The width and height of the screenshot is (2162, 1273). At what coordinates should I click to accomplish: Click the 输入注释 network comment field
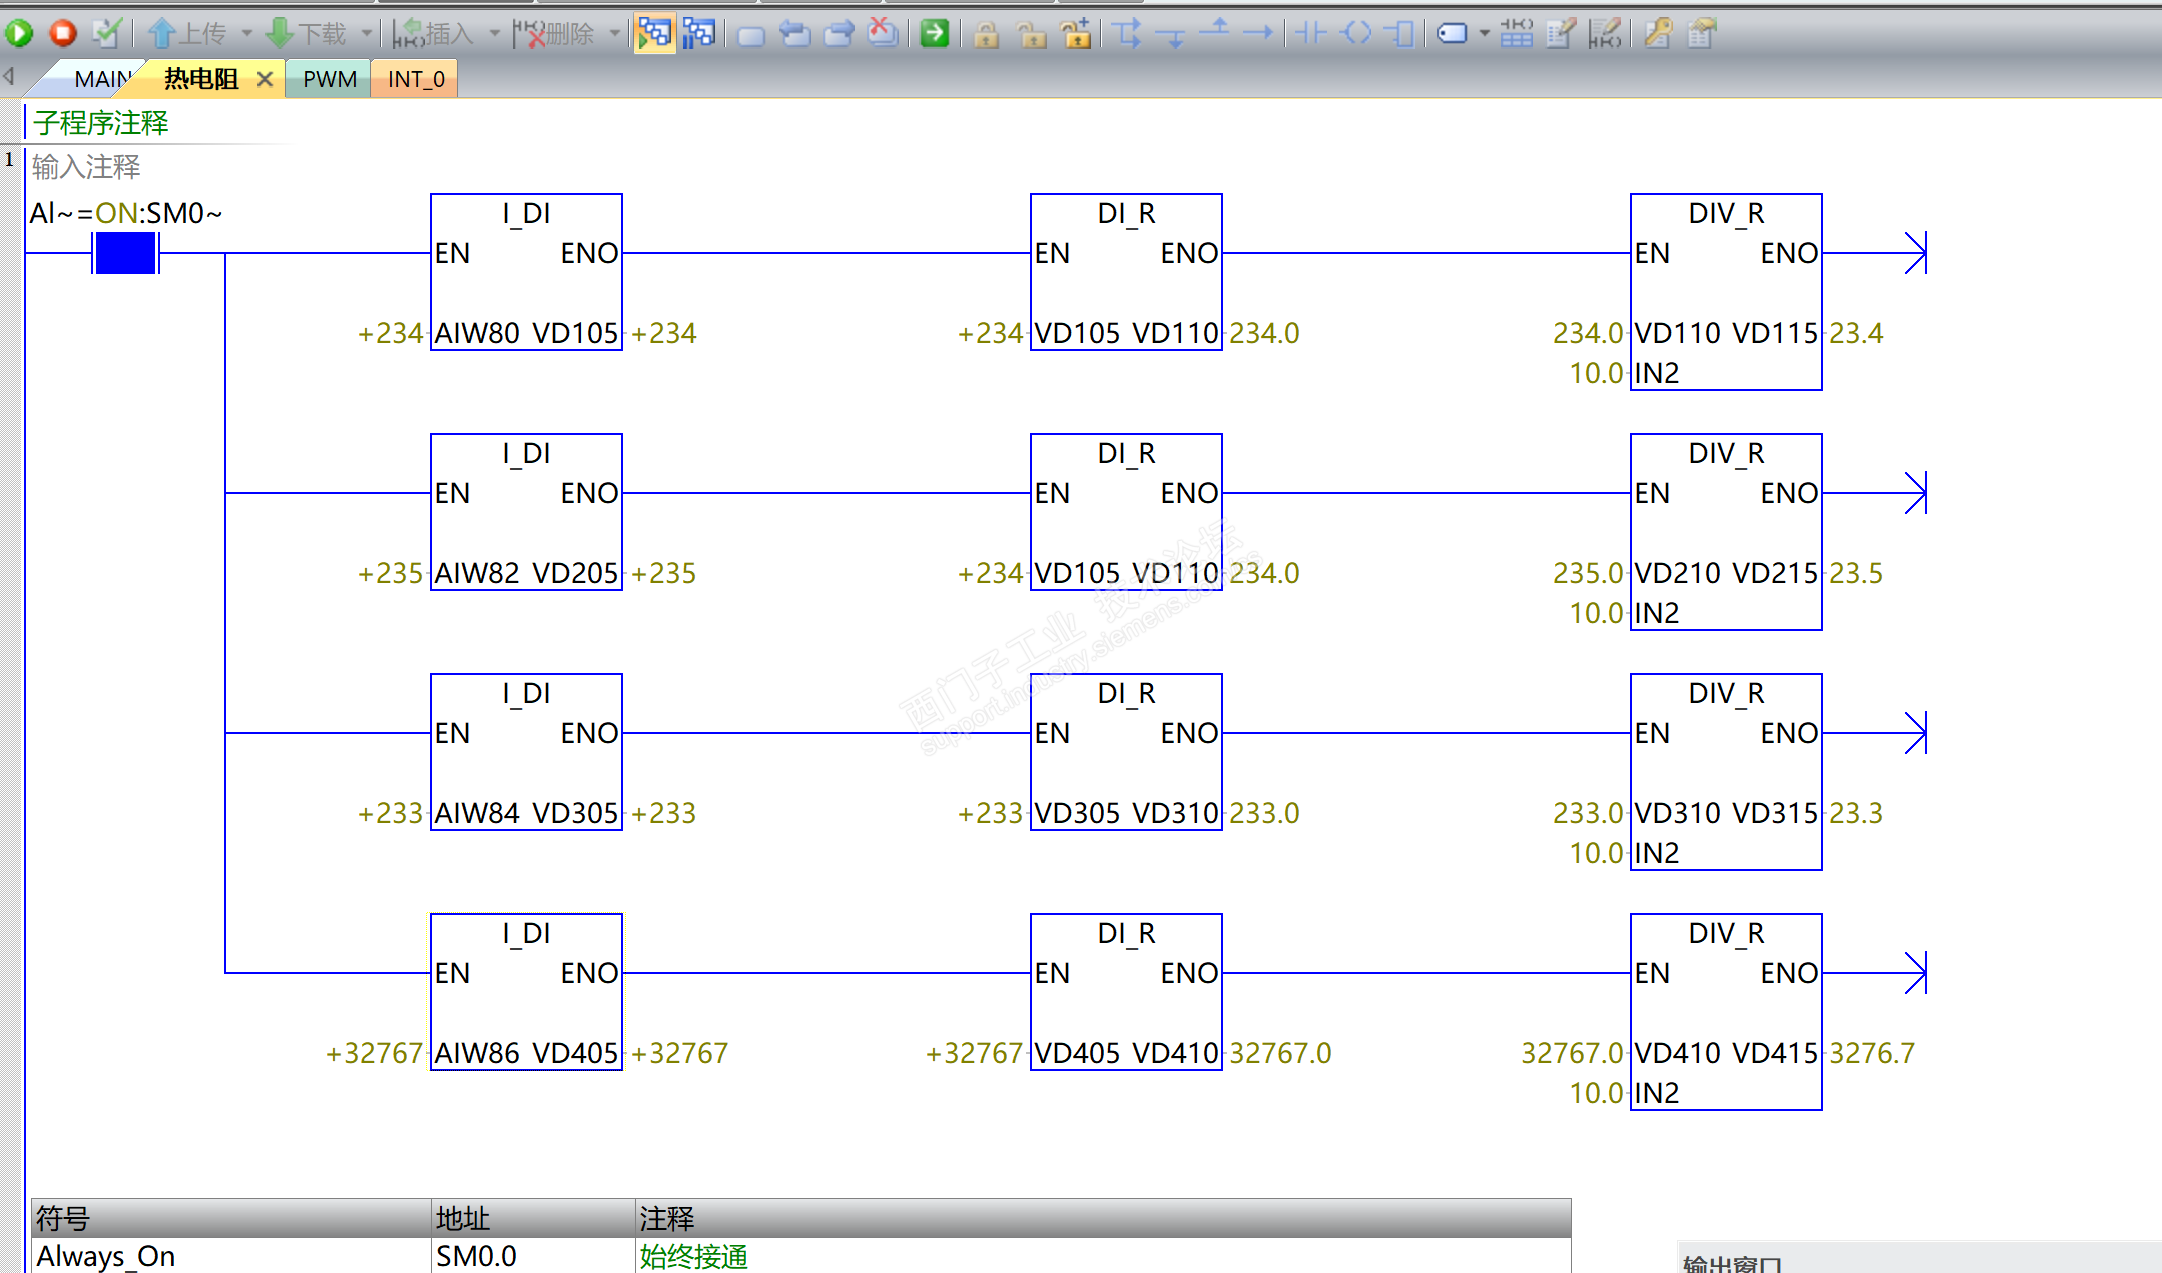tap(86, 167)
